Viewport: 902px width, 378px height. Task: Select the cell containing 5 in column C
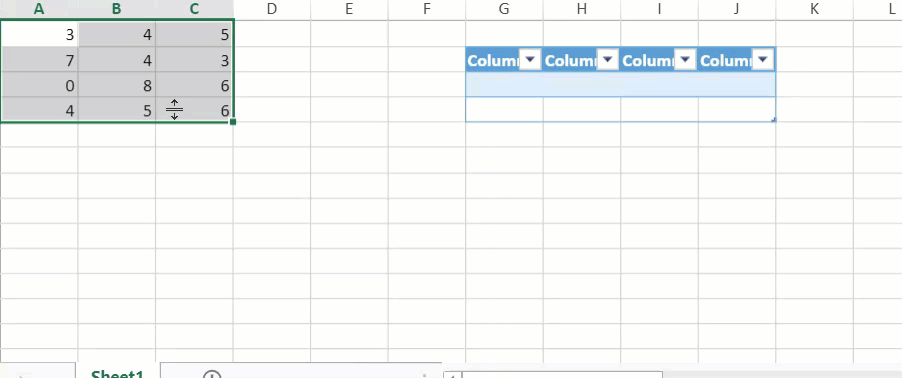click(194, 35)
